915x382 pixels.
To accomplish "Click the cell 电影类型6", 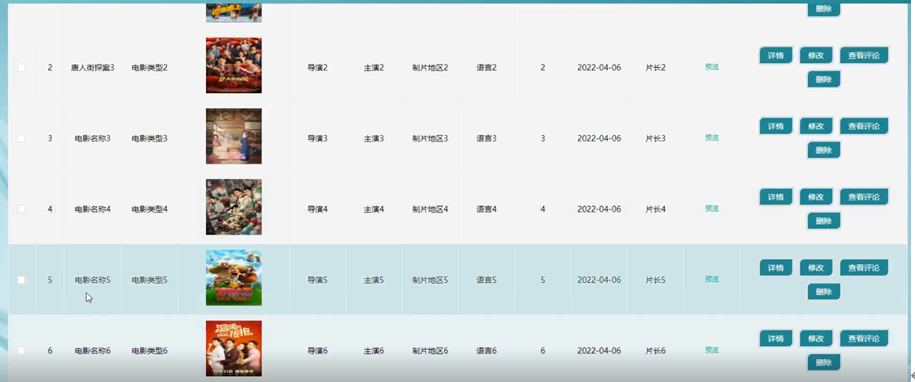I will pyautogui.click(x=149, y=351).
